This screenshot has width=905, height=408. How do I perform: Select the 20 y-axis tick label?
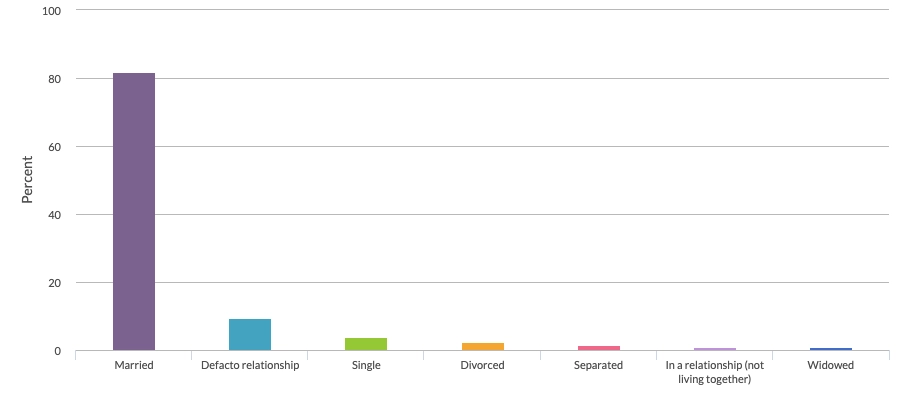[55, 283]
